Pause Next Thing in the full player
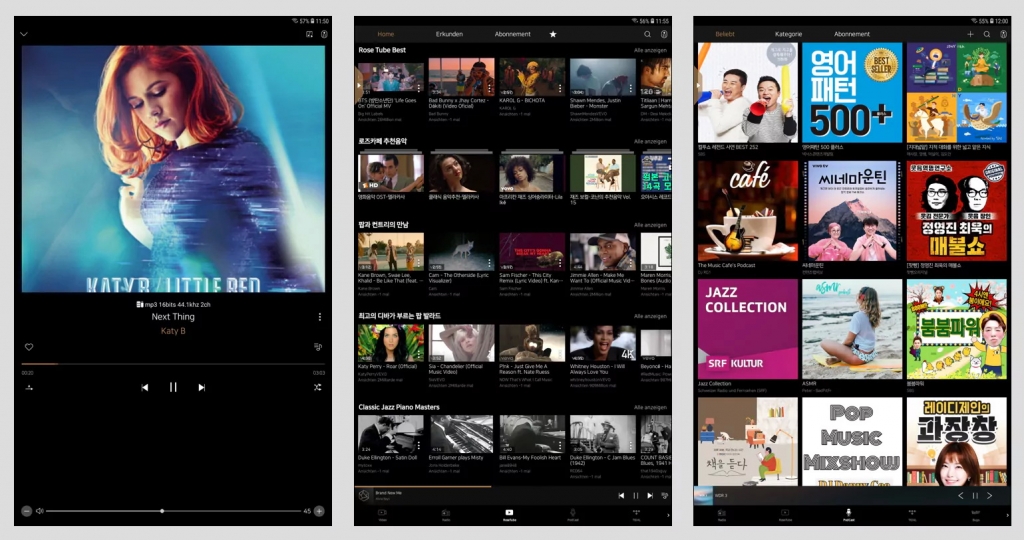 (173, 387)
